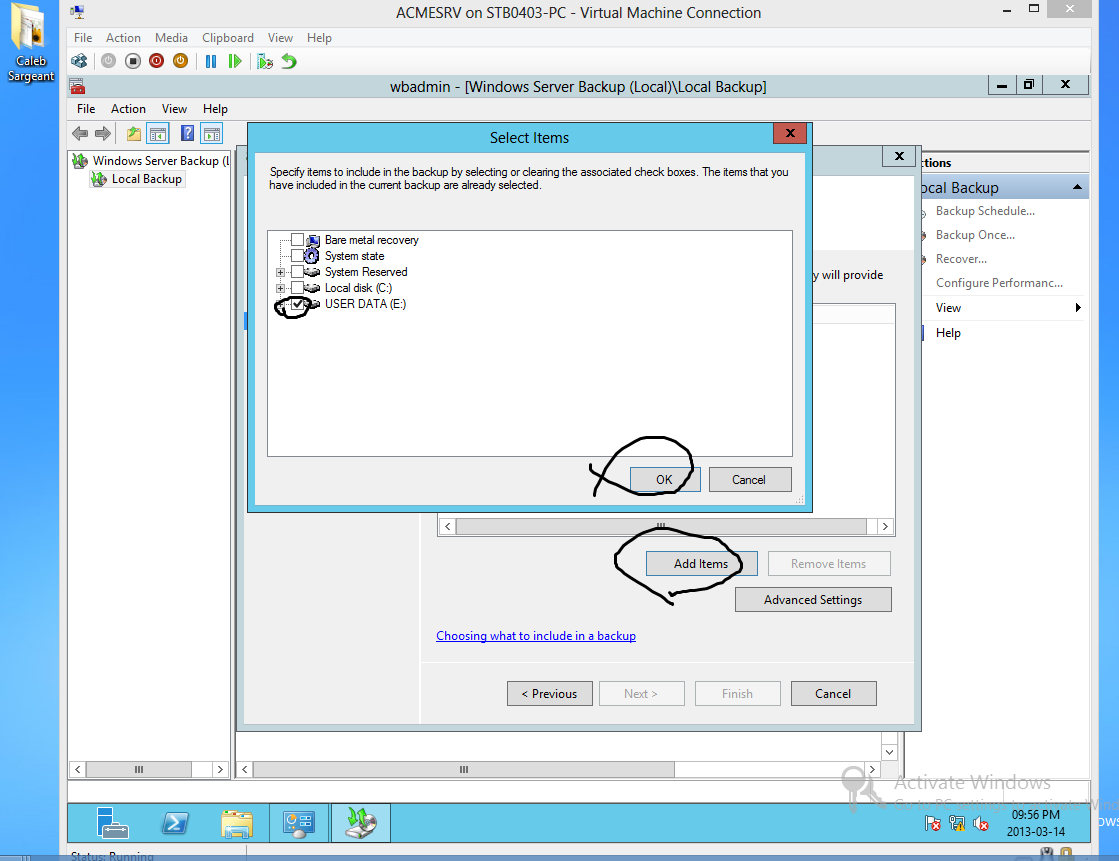Check the Local disk (C:) checkbox

(x=298, y=288)
